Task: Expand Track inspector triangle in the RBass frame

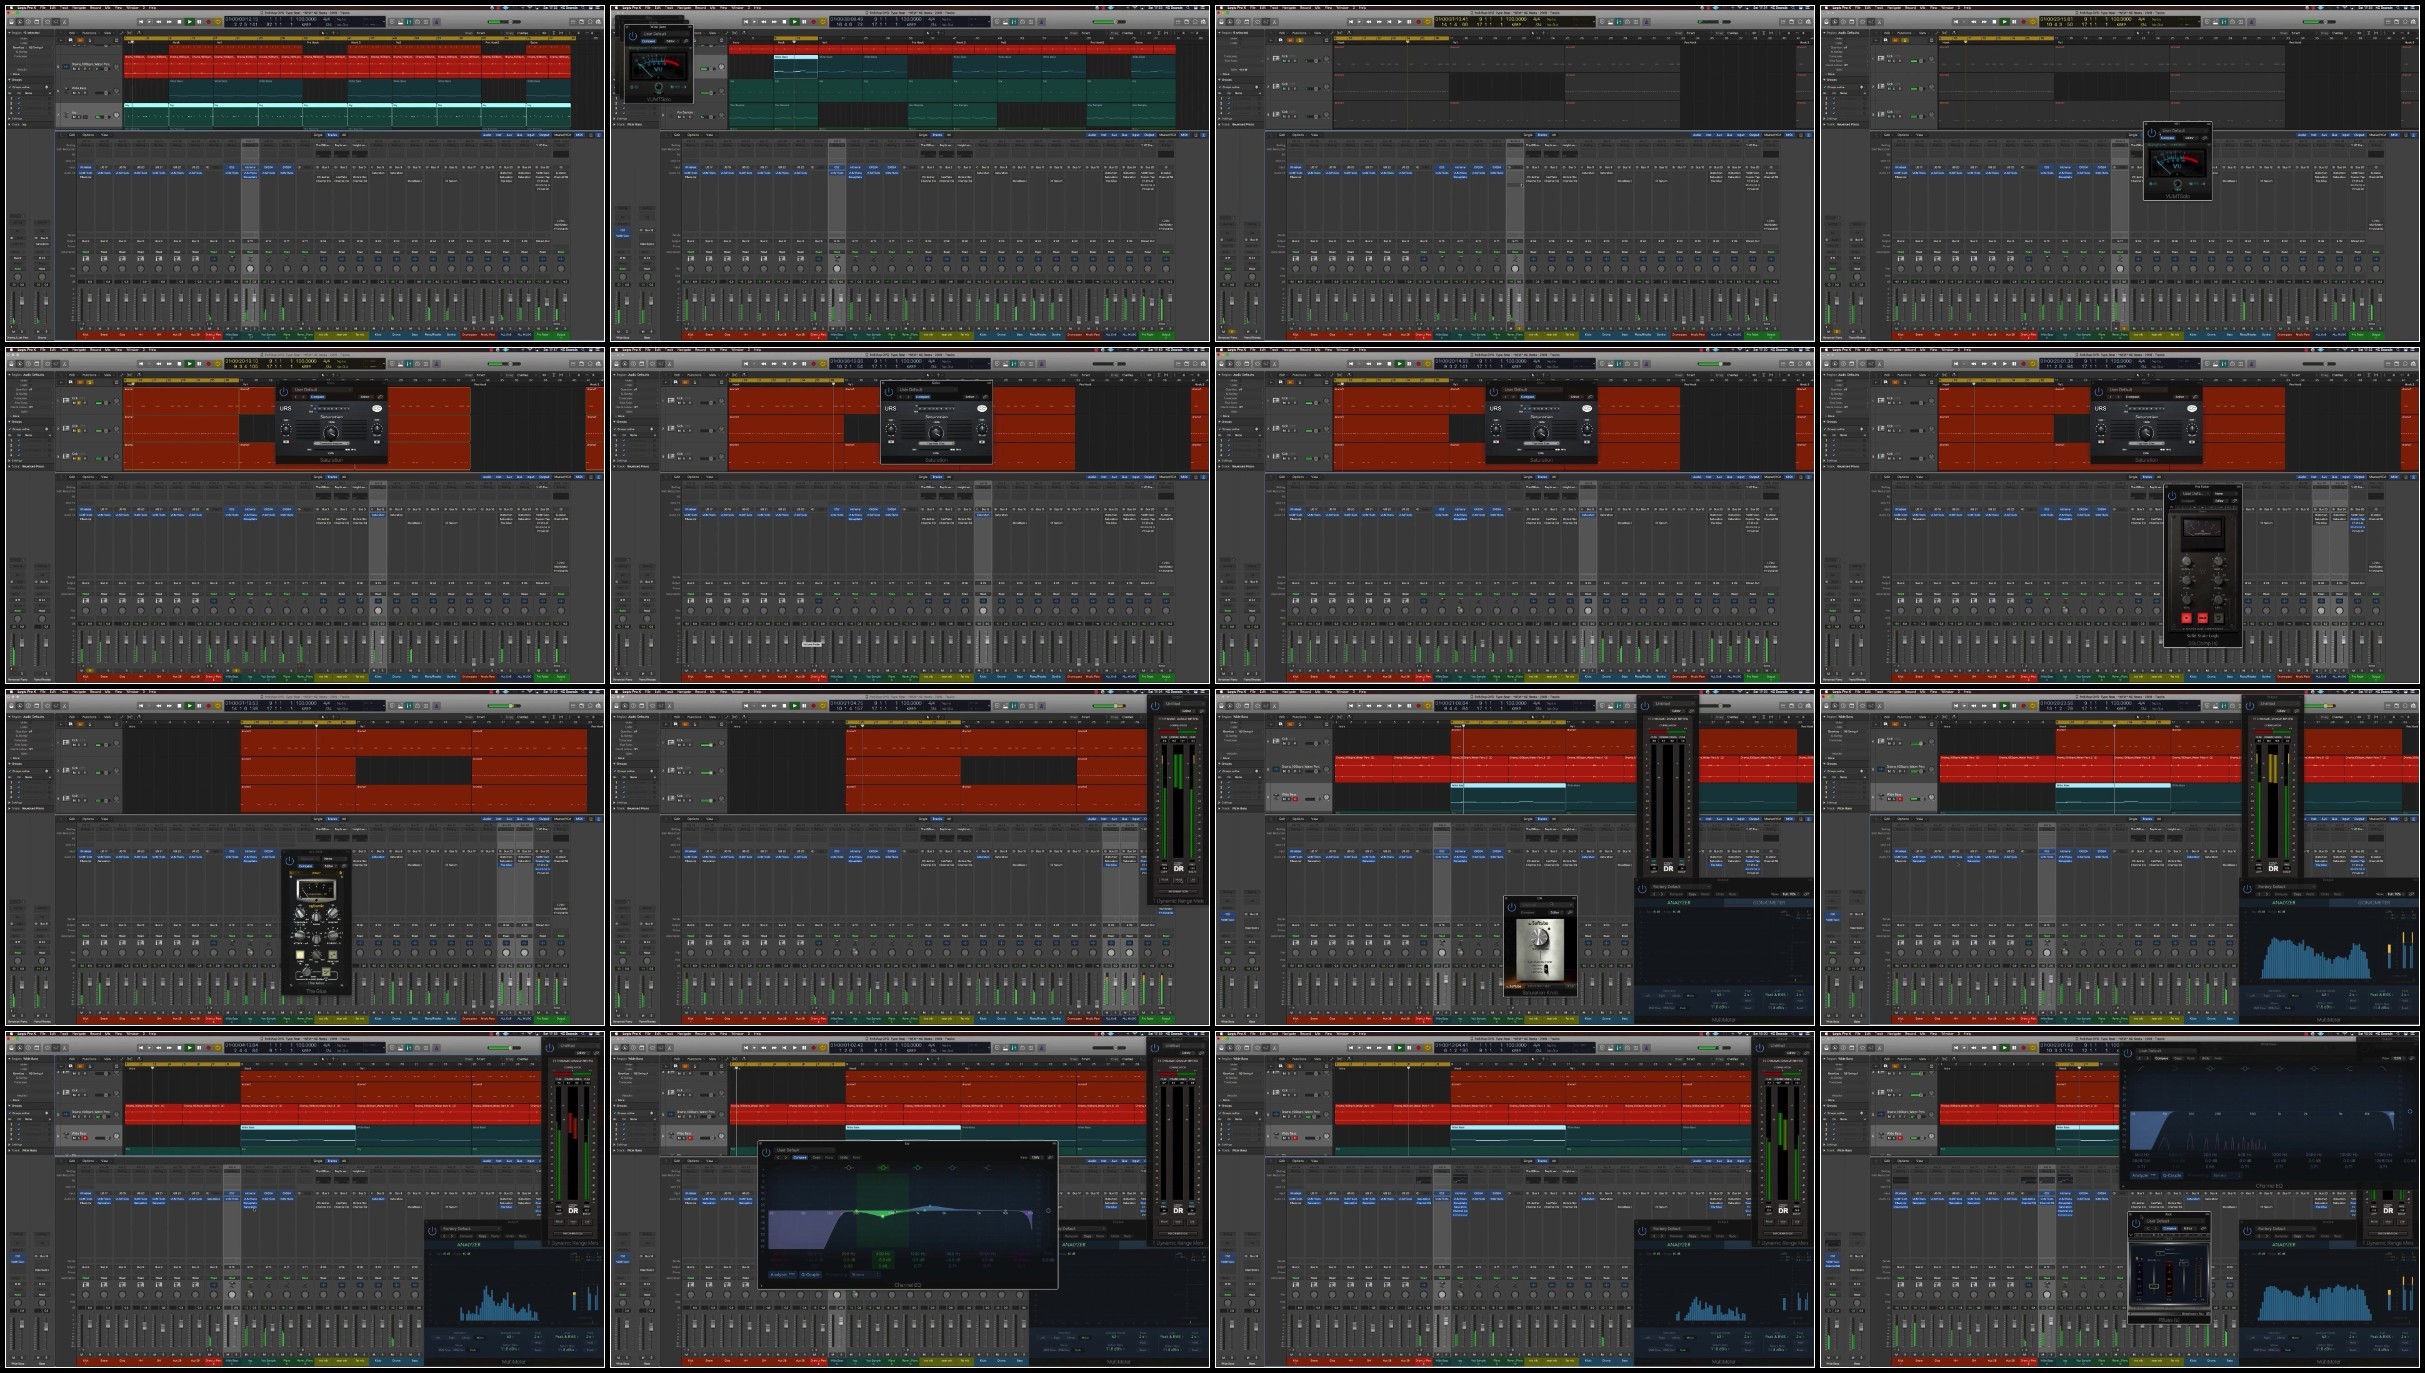Action: click(x=1824, y=1150)
